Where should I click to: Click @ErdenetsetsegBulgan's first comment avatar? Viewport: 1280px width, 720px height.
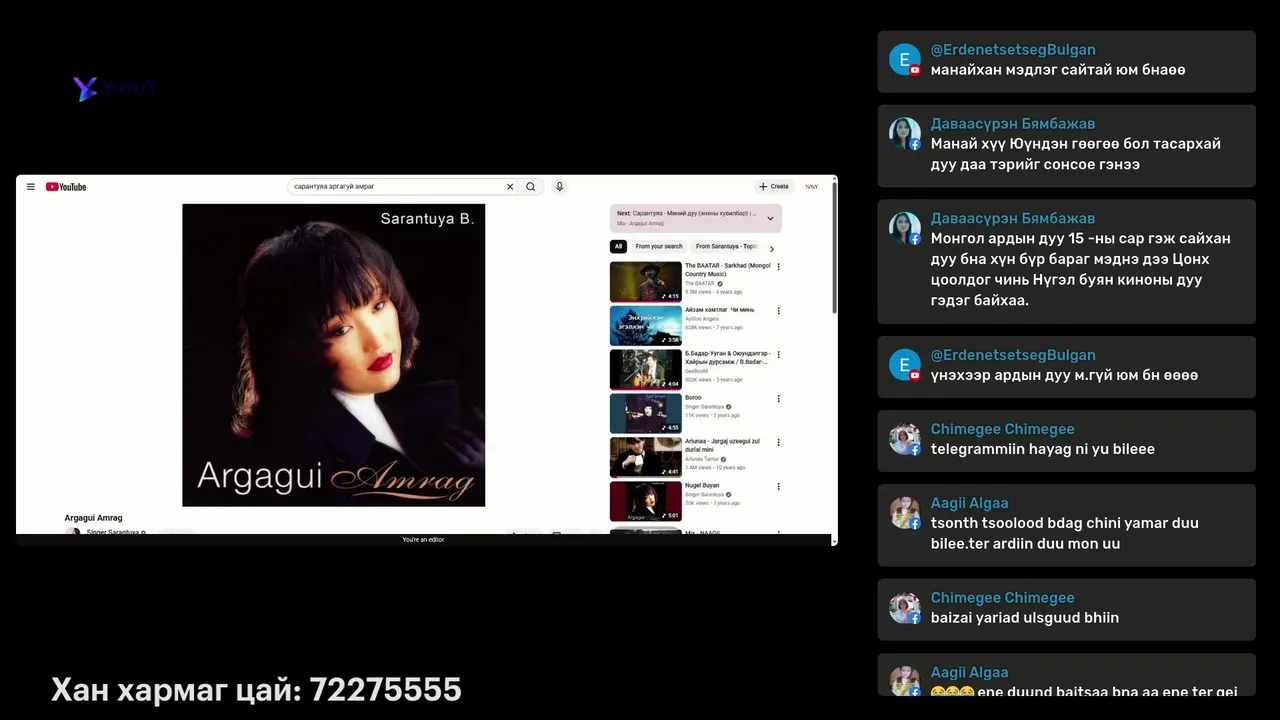905,60
